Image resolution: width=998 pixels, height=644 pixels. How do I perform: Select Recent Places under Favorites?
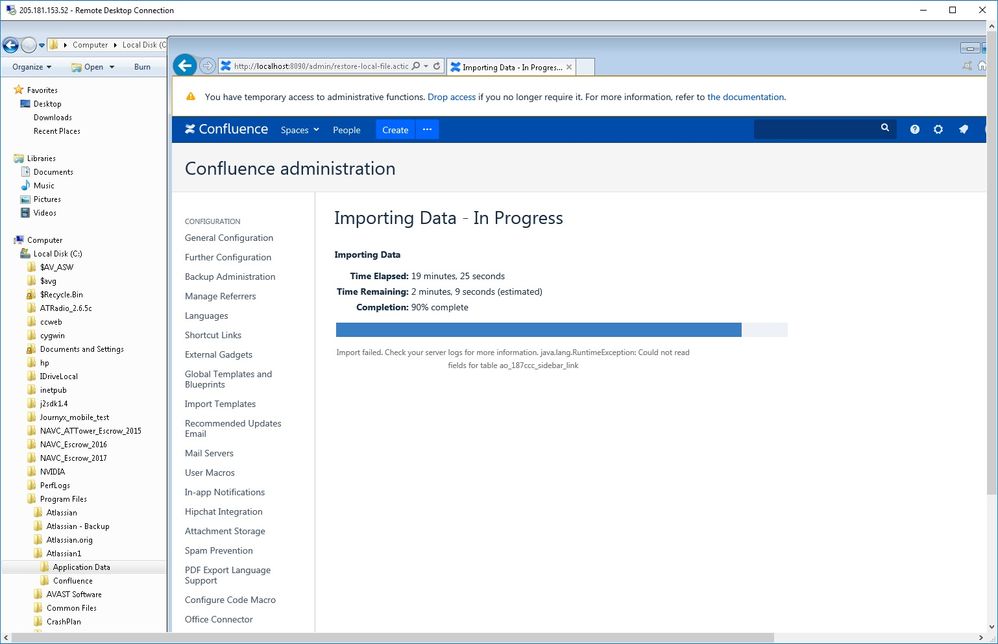[57, 131]
